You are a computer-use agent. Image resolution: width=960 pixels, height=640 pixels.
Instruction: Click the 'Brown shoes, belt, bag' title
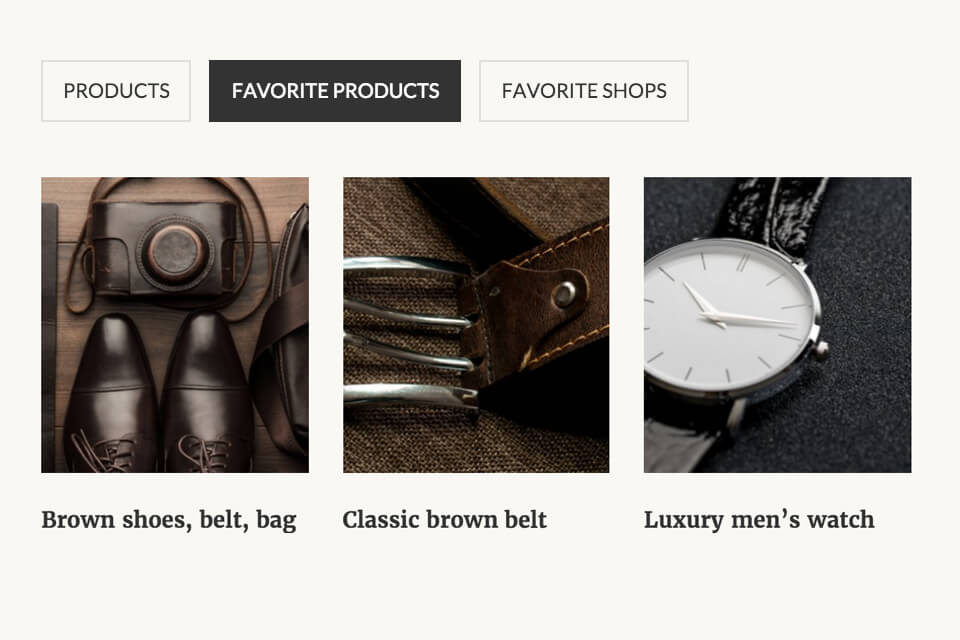pos(169,520)
